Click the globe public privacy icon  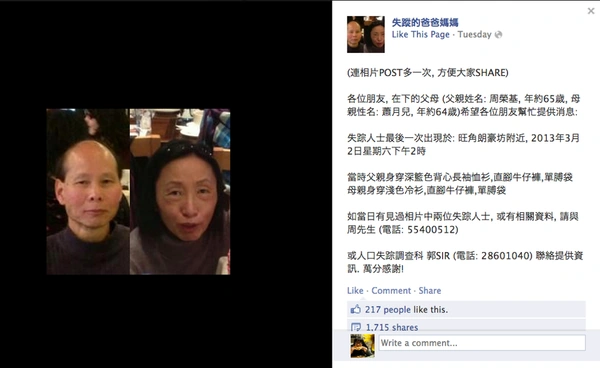[x=498, y=34]
